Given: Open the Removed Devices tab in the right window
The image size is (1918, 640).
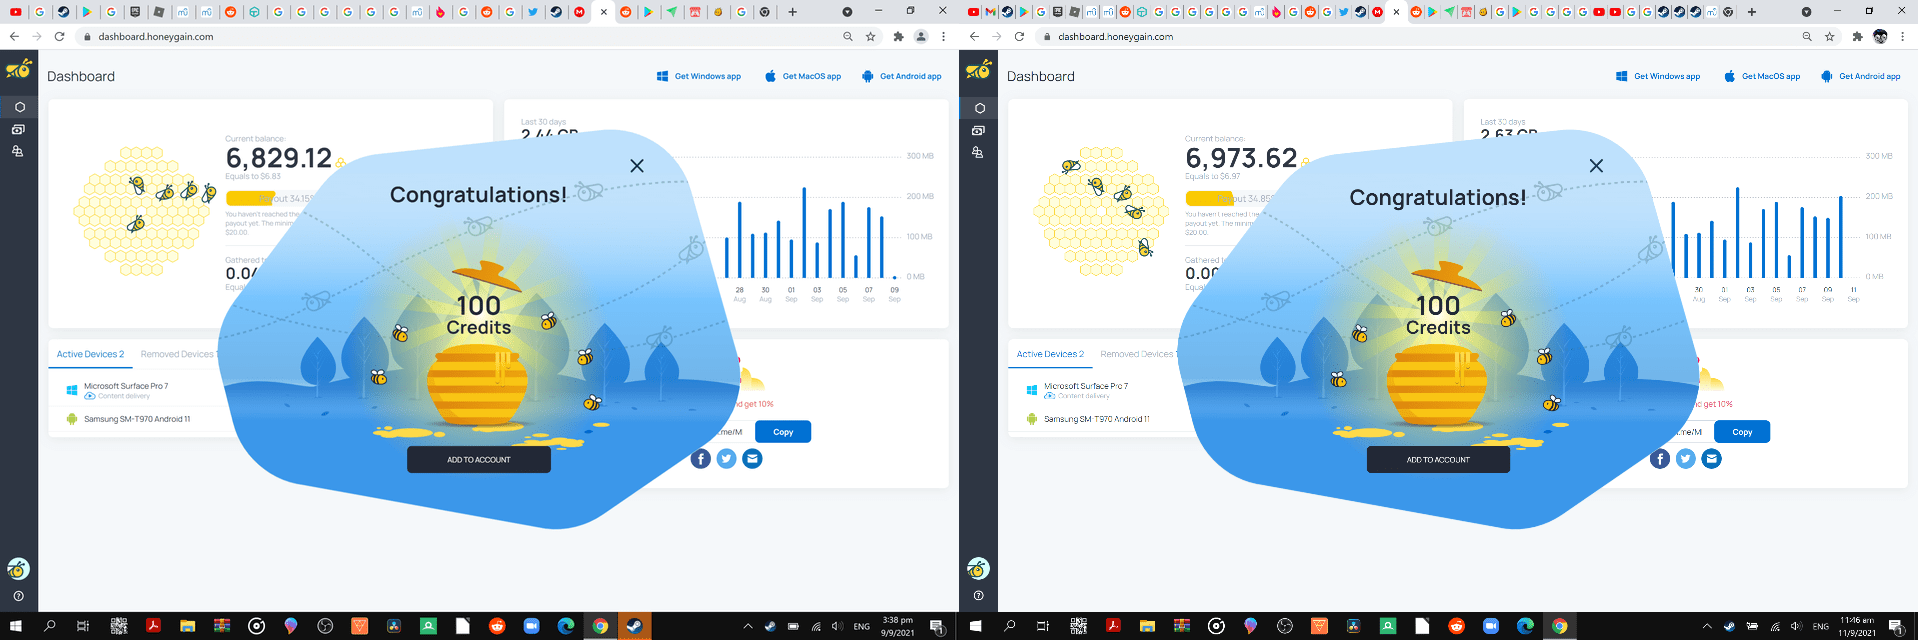Looking at the screenshot, I should 1138,354.
